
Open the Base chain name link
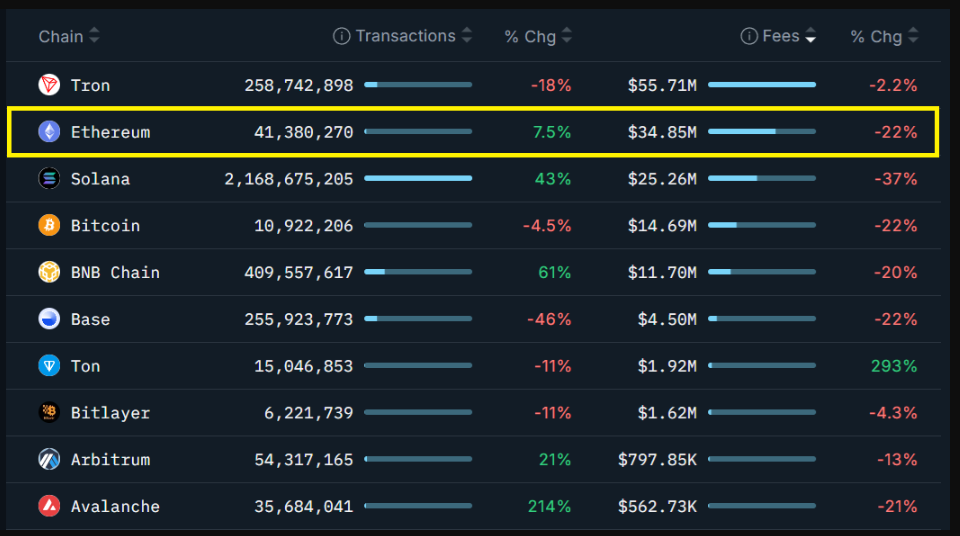(x=90, y=320)
